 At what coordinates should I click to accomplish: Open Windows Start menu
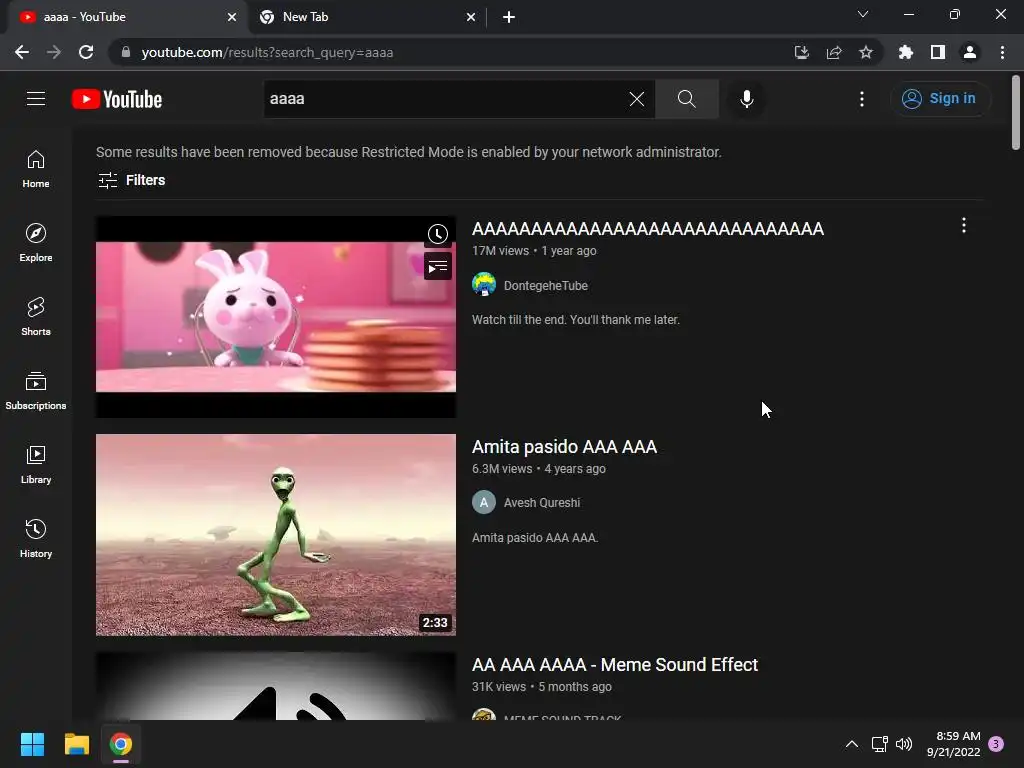click(x=32, y=744)
